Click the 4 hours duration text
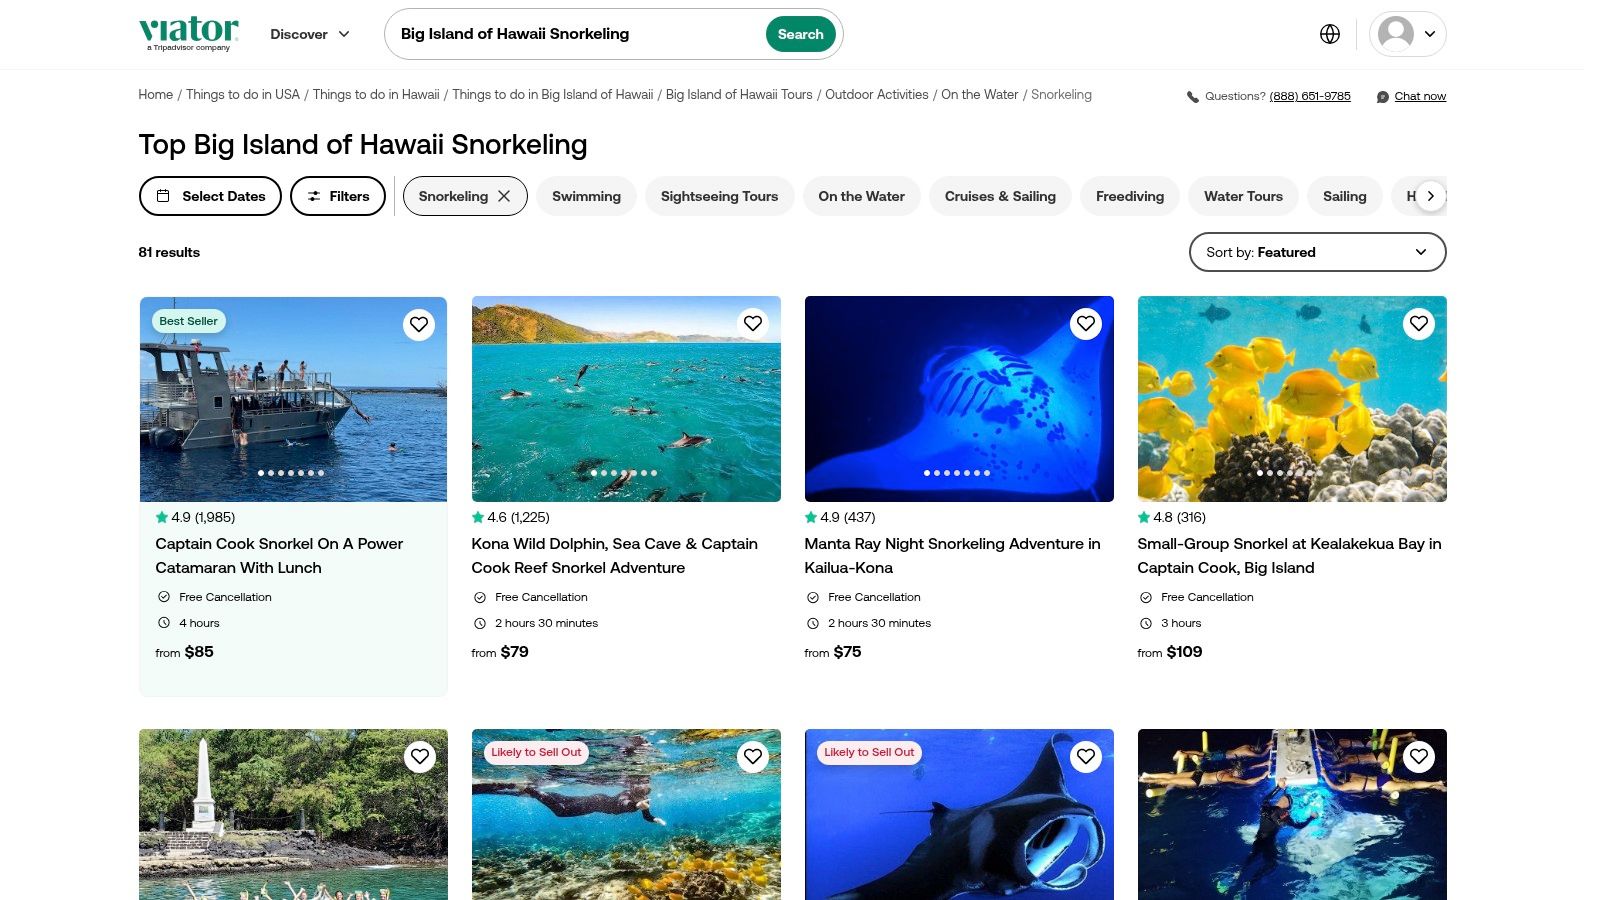This screenshot has width=1600, height=900. tap(199, 623)
